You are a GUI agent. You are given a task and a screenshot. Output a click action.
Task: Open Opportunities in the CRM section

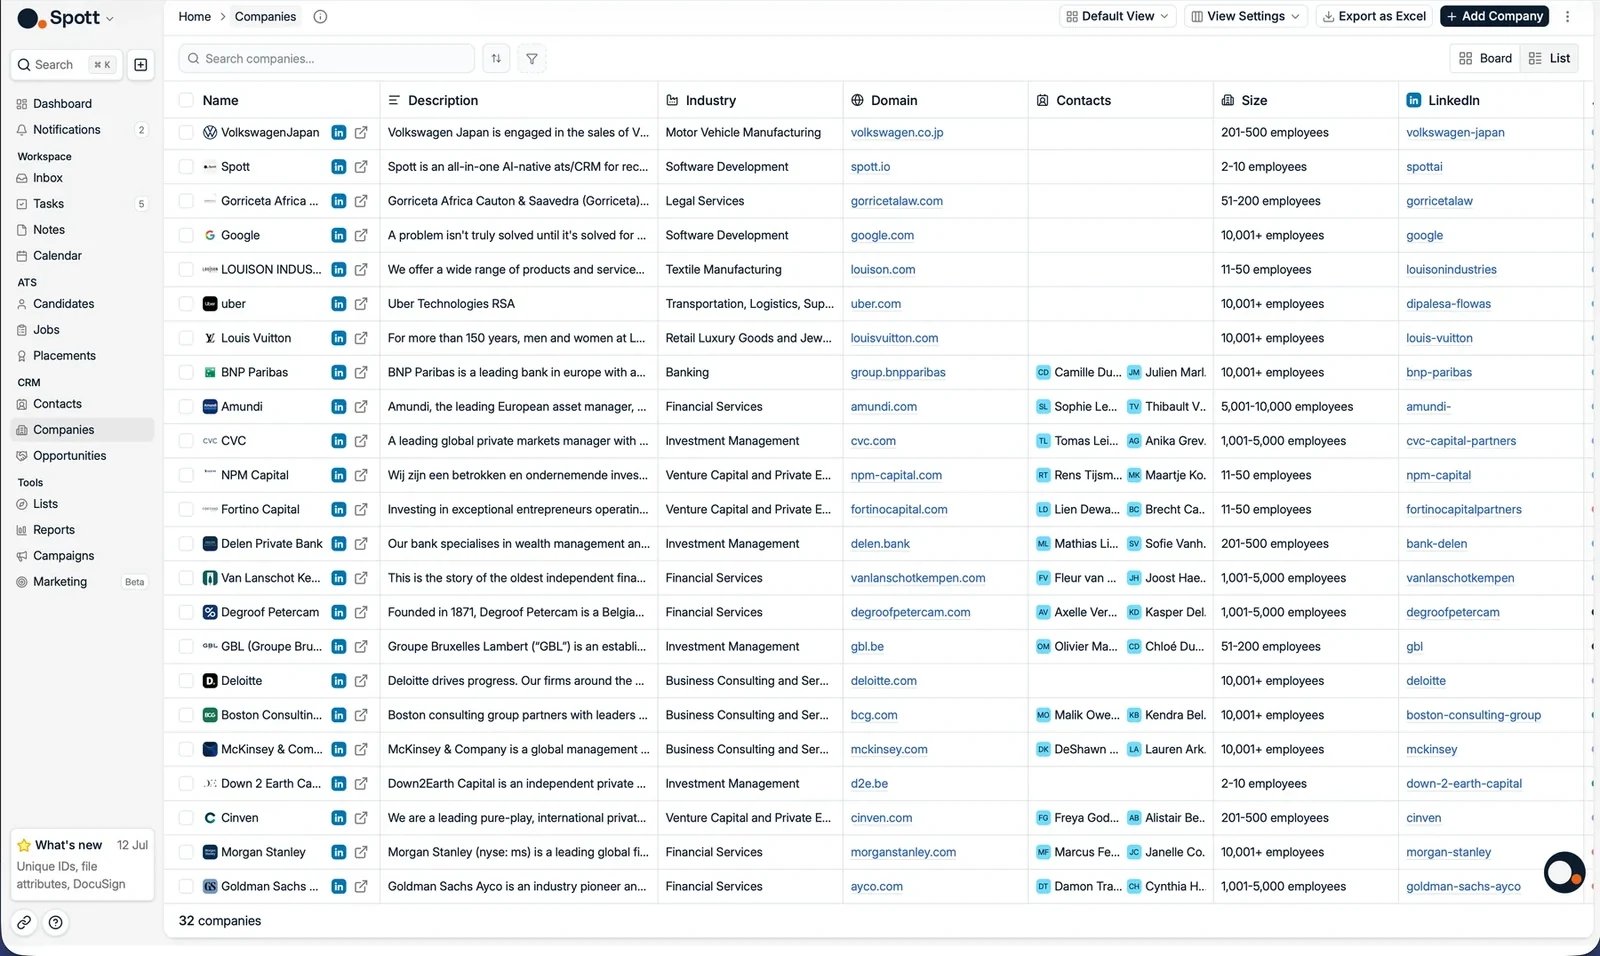[x=82, y=456]
